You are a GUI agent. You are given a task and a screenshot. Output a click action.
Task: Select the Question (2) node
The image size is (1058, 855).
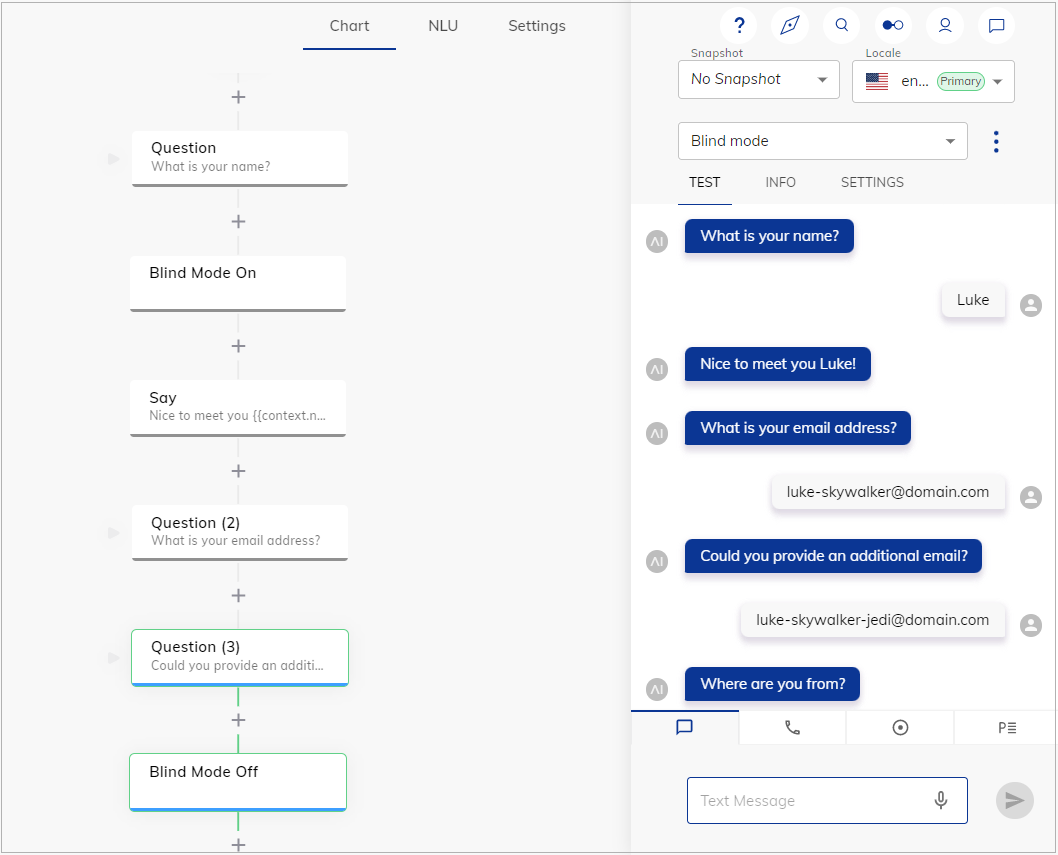240,533
